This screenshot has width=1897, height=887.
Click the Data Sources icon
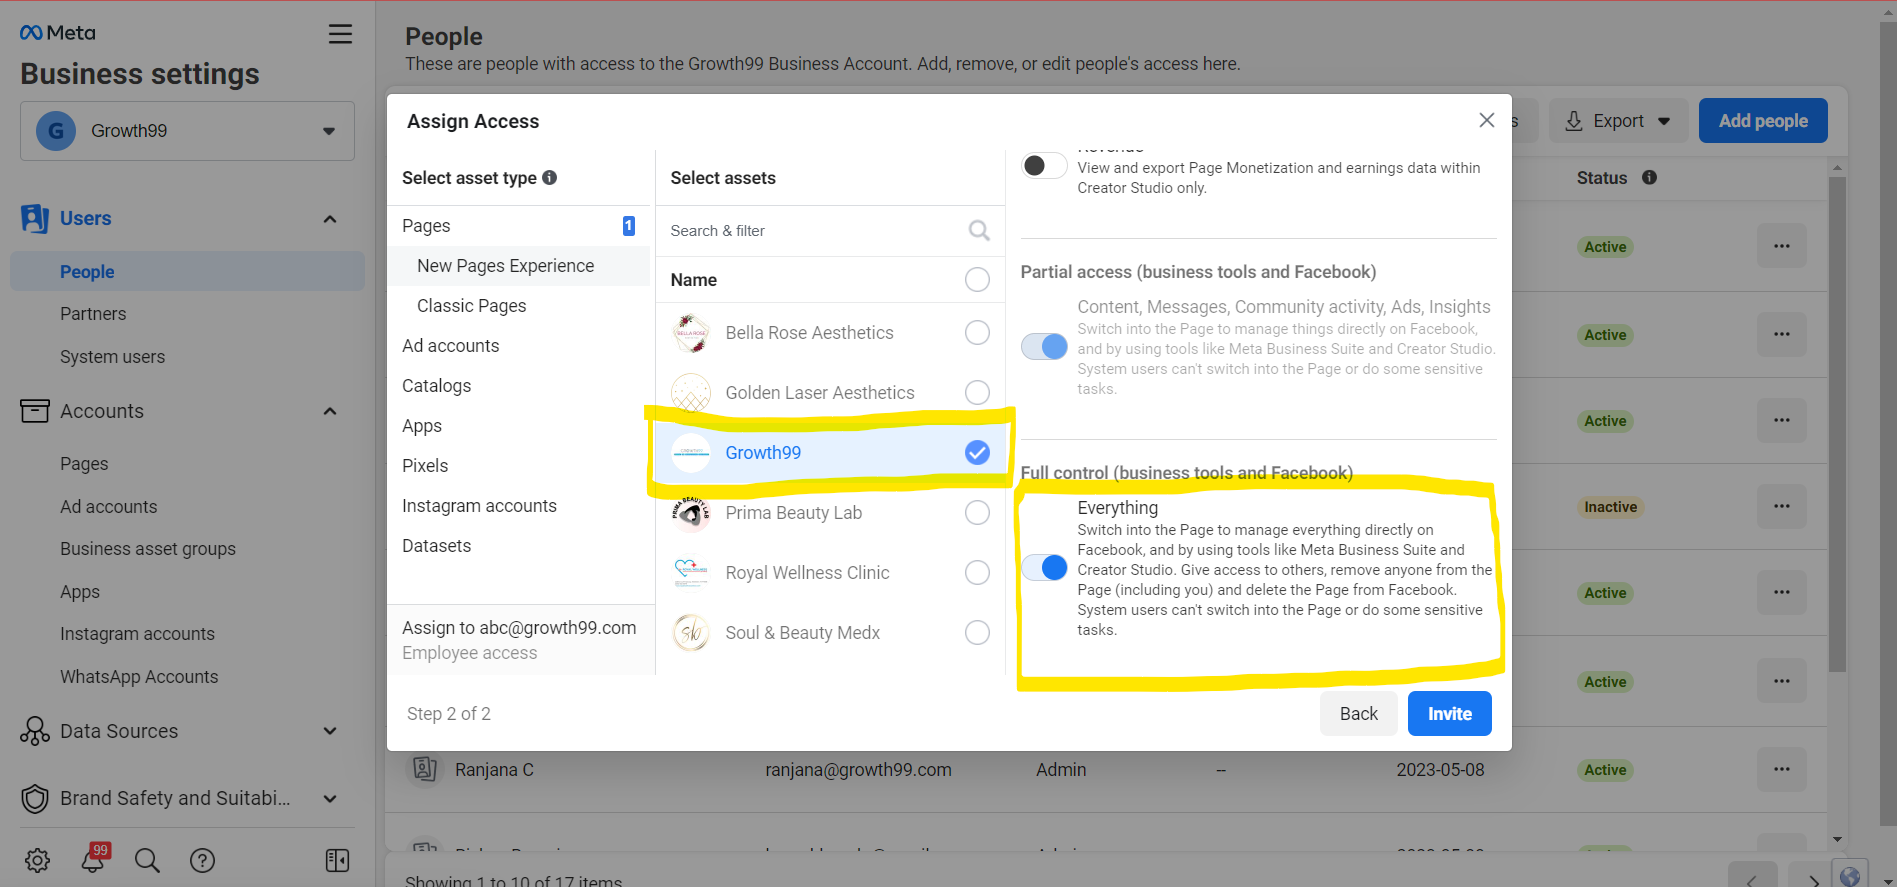pos(35,731)
